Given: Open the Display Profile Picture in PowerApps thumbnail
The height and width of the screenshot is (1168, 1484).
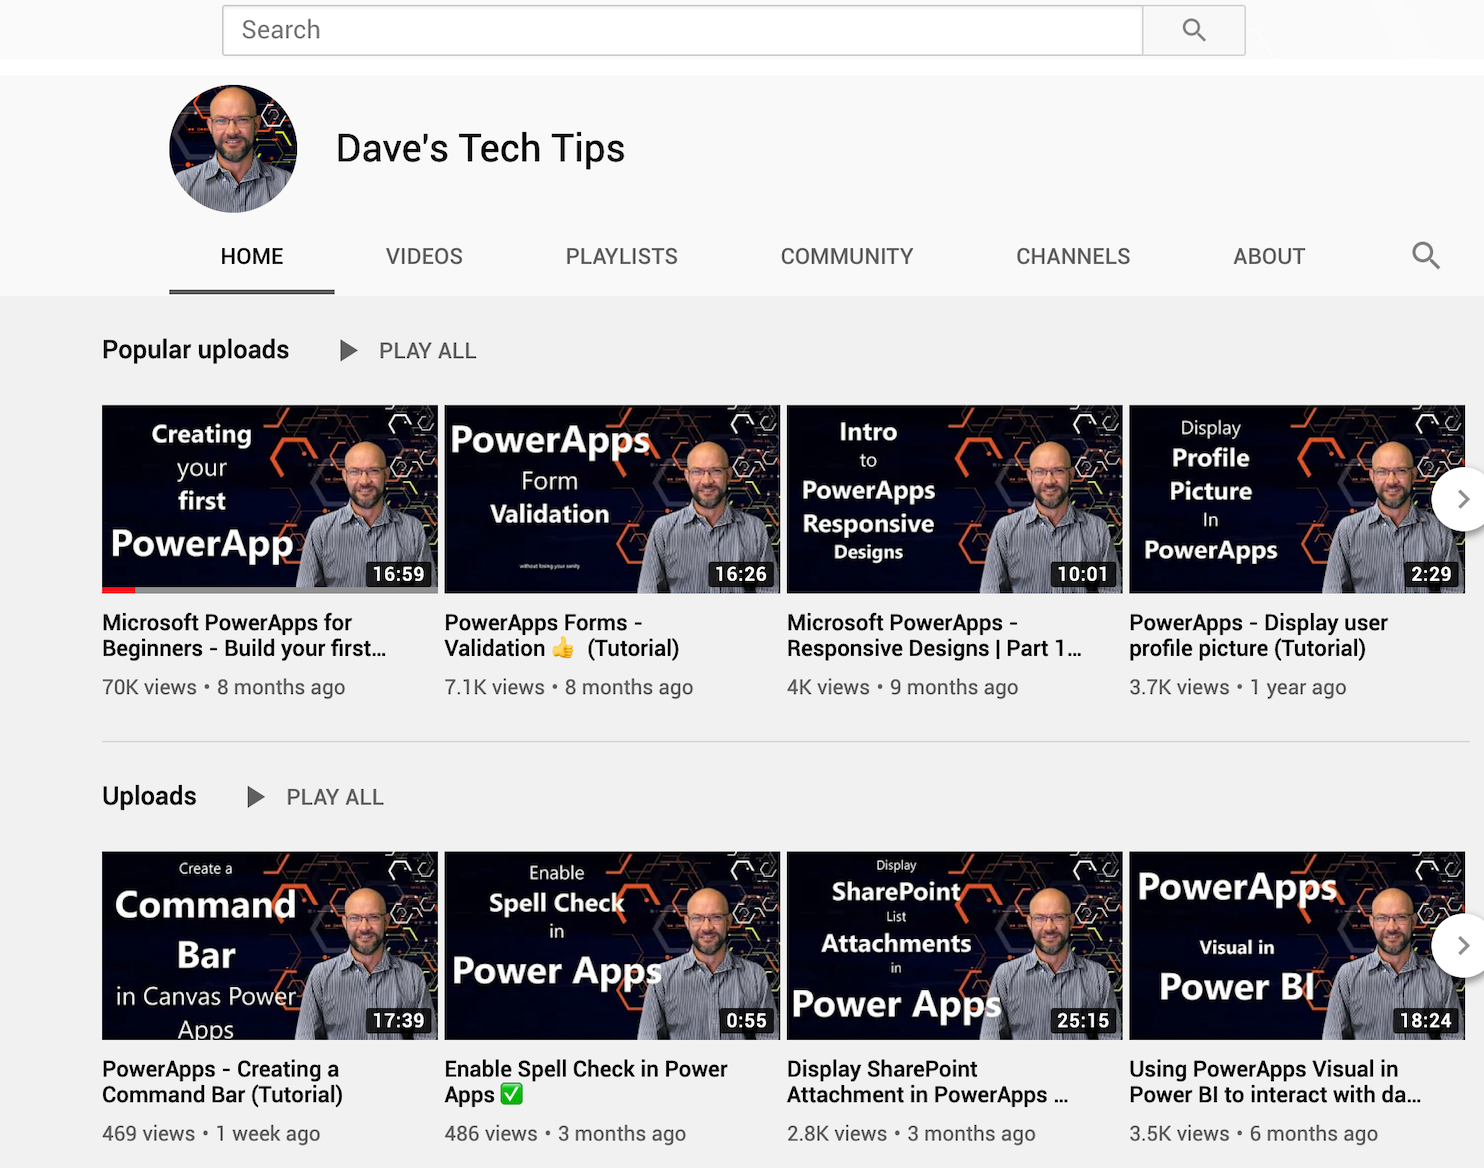Looking at the screenshot, I should tap(1297, 499).
